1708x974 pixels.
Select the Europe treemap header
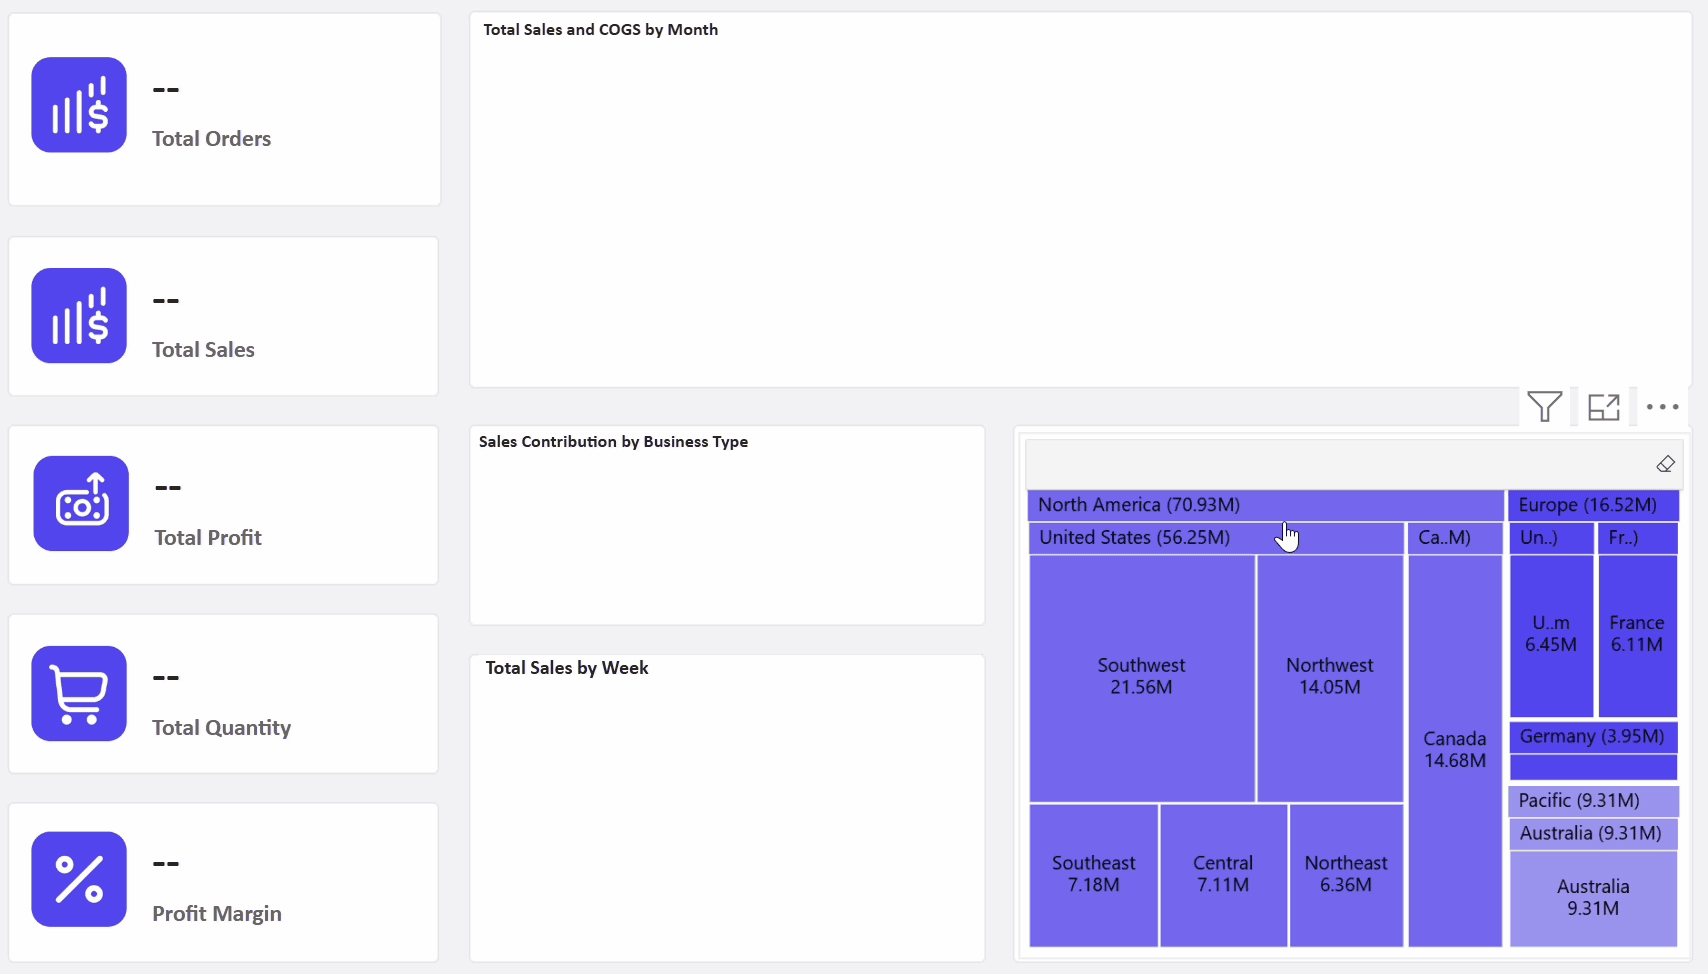coord(1587,505)
